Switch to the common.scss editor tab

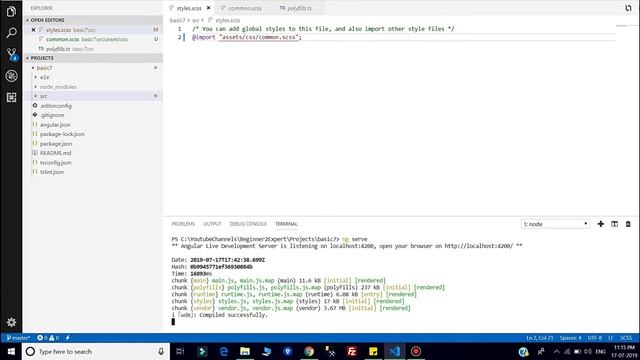coord(243,8)
